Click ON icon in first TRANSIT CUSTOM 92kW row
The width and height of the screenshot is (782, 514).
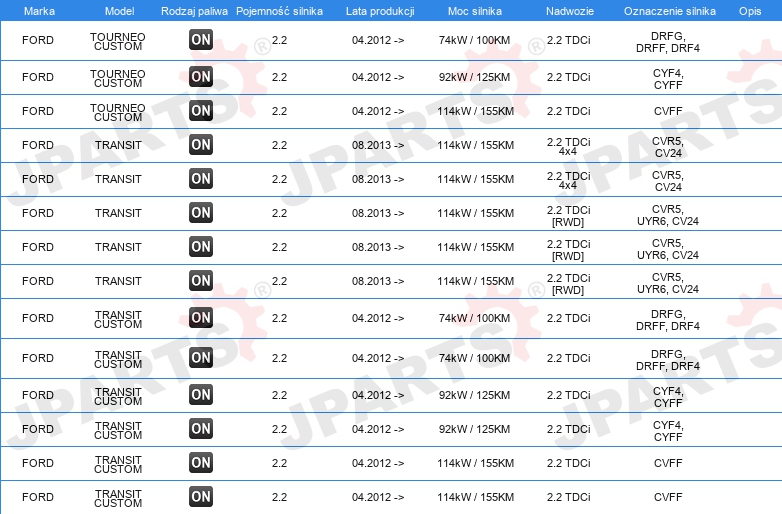[x=201, y=394]
